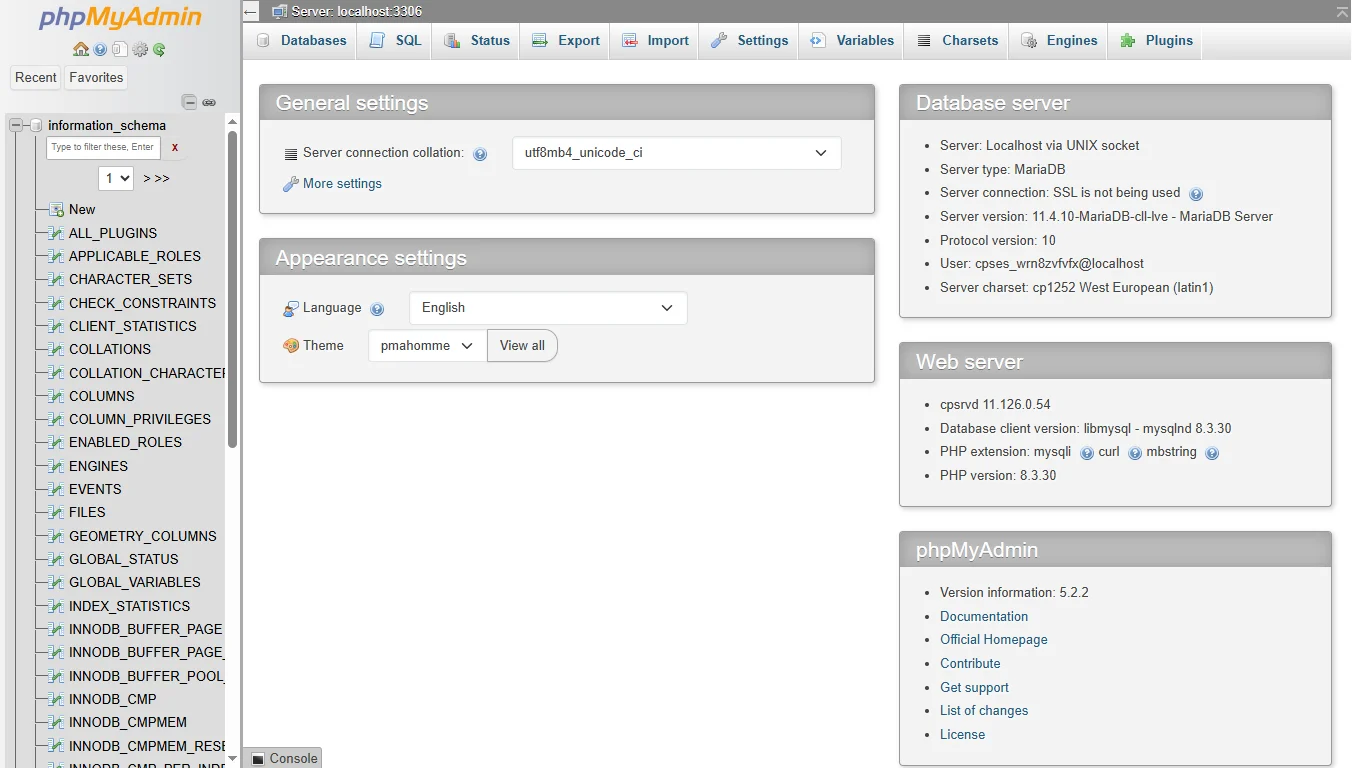Viewport: 1352px width, 768px height.
Task: Switch to the Settings tab
Action: pos(750,41)
